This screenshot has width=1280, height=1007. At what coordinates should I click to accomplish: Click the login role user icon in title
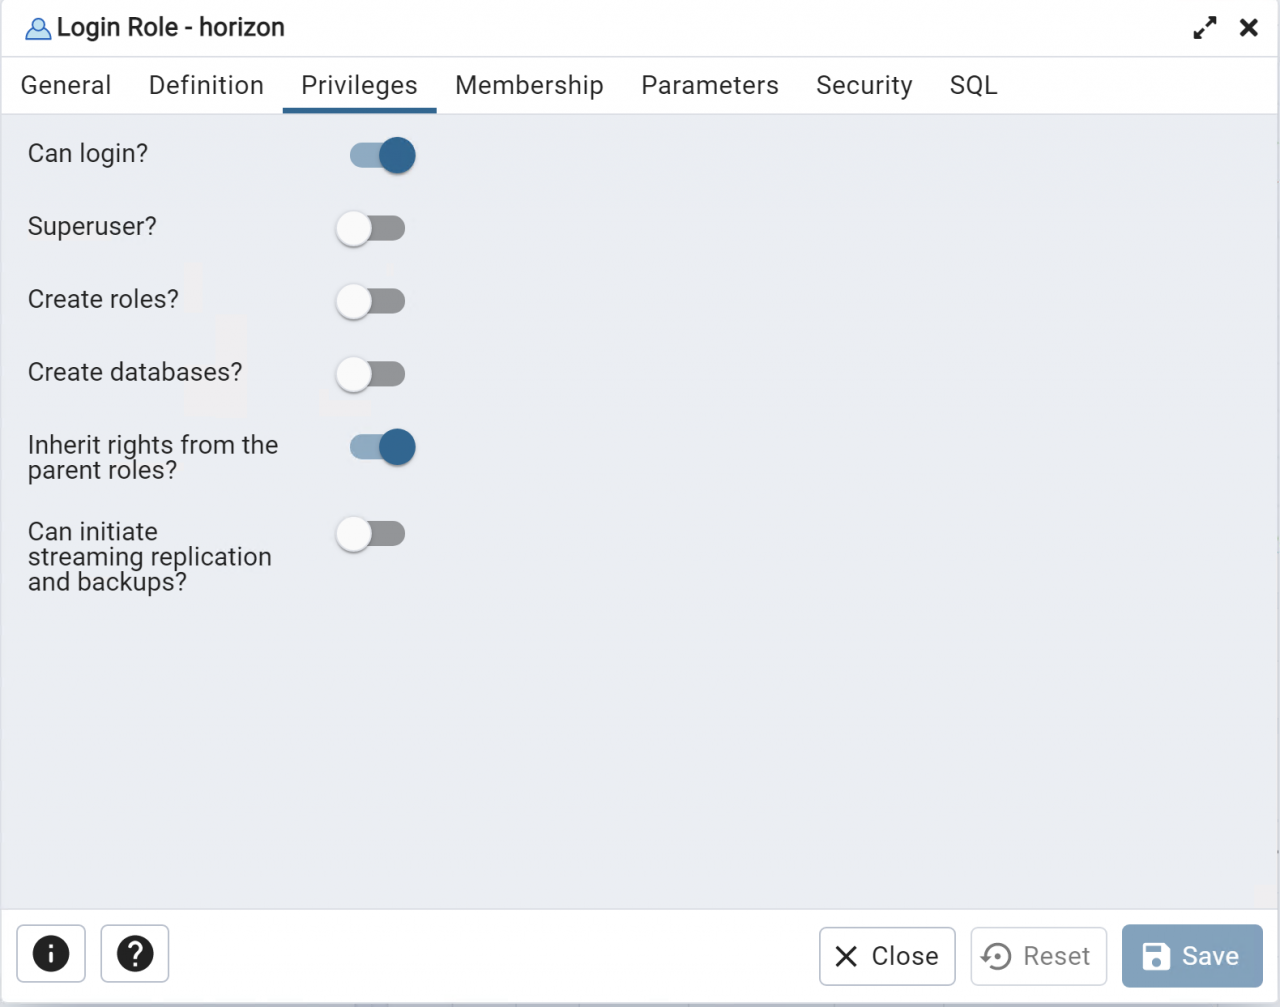pyautogui.click(x=37, y=27)
